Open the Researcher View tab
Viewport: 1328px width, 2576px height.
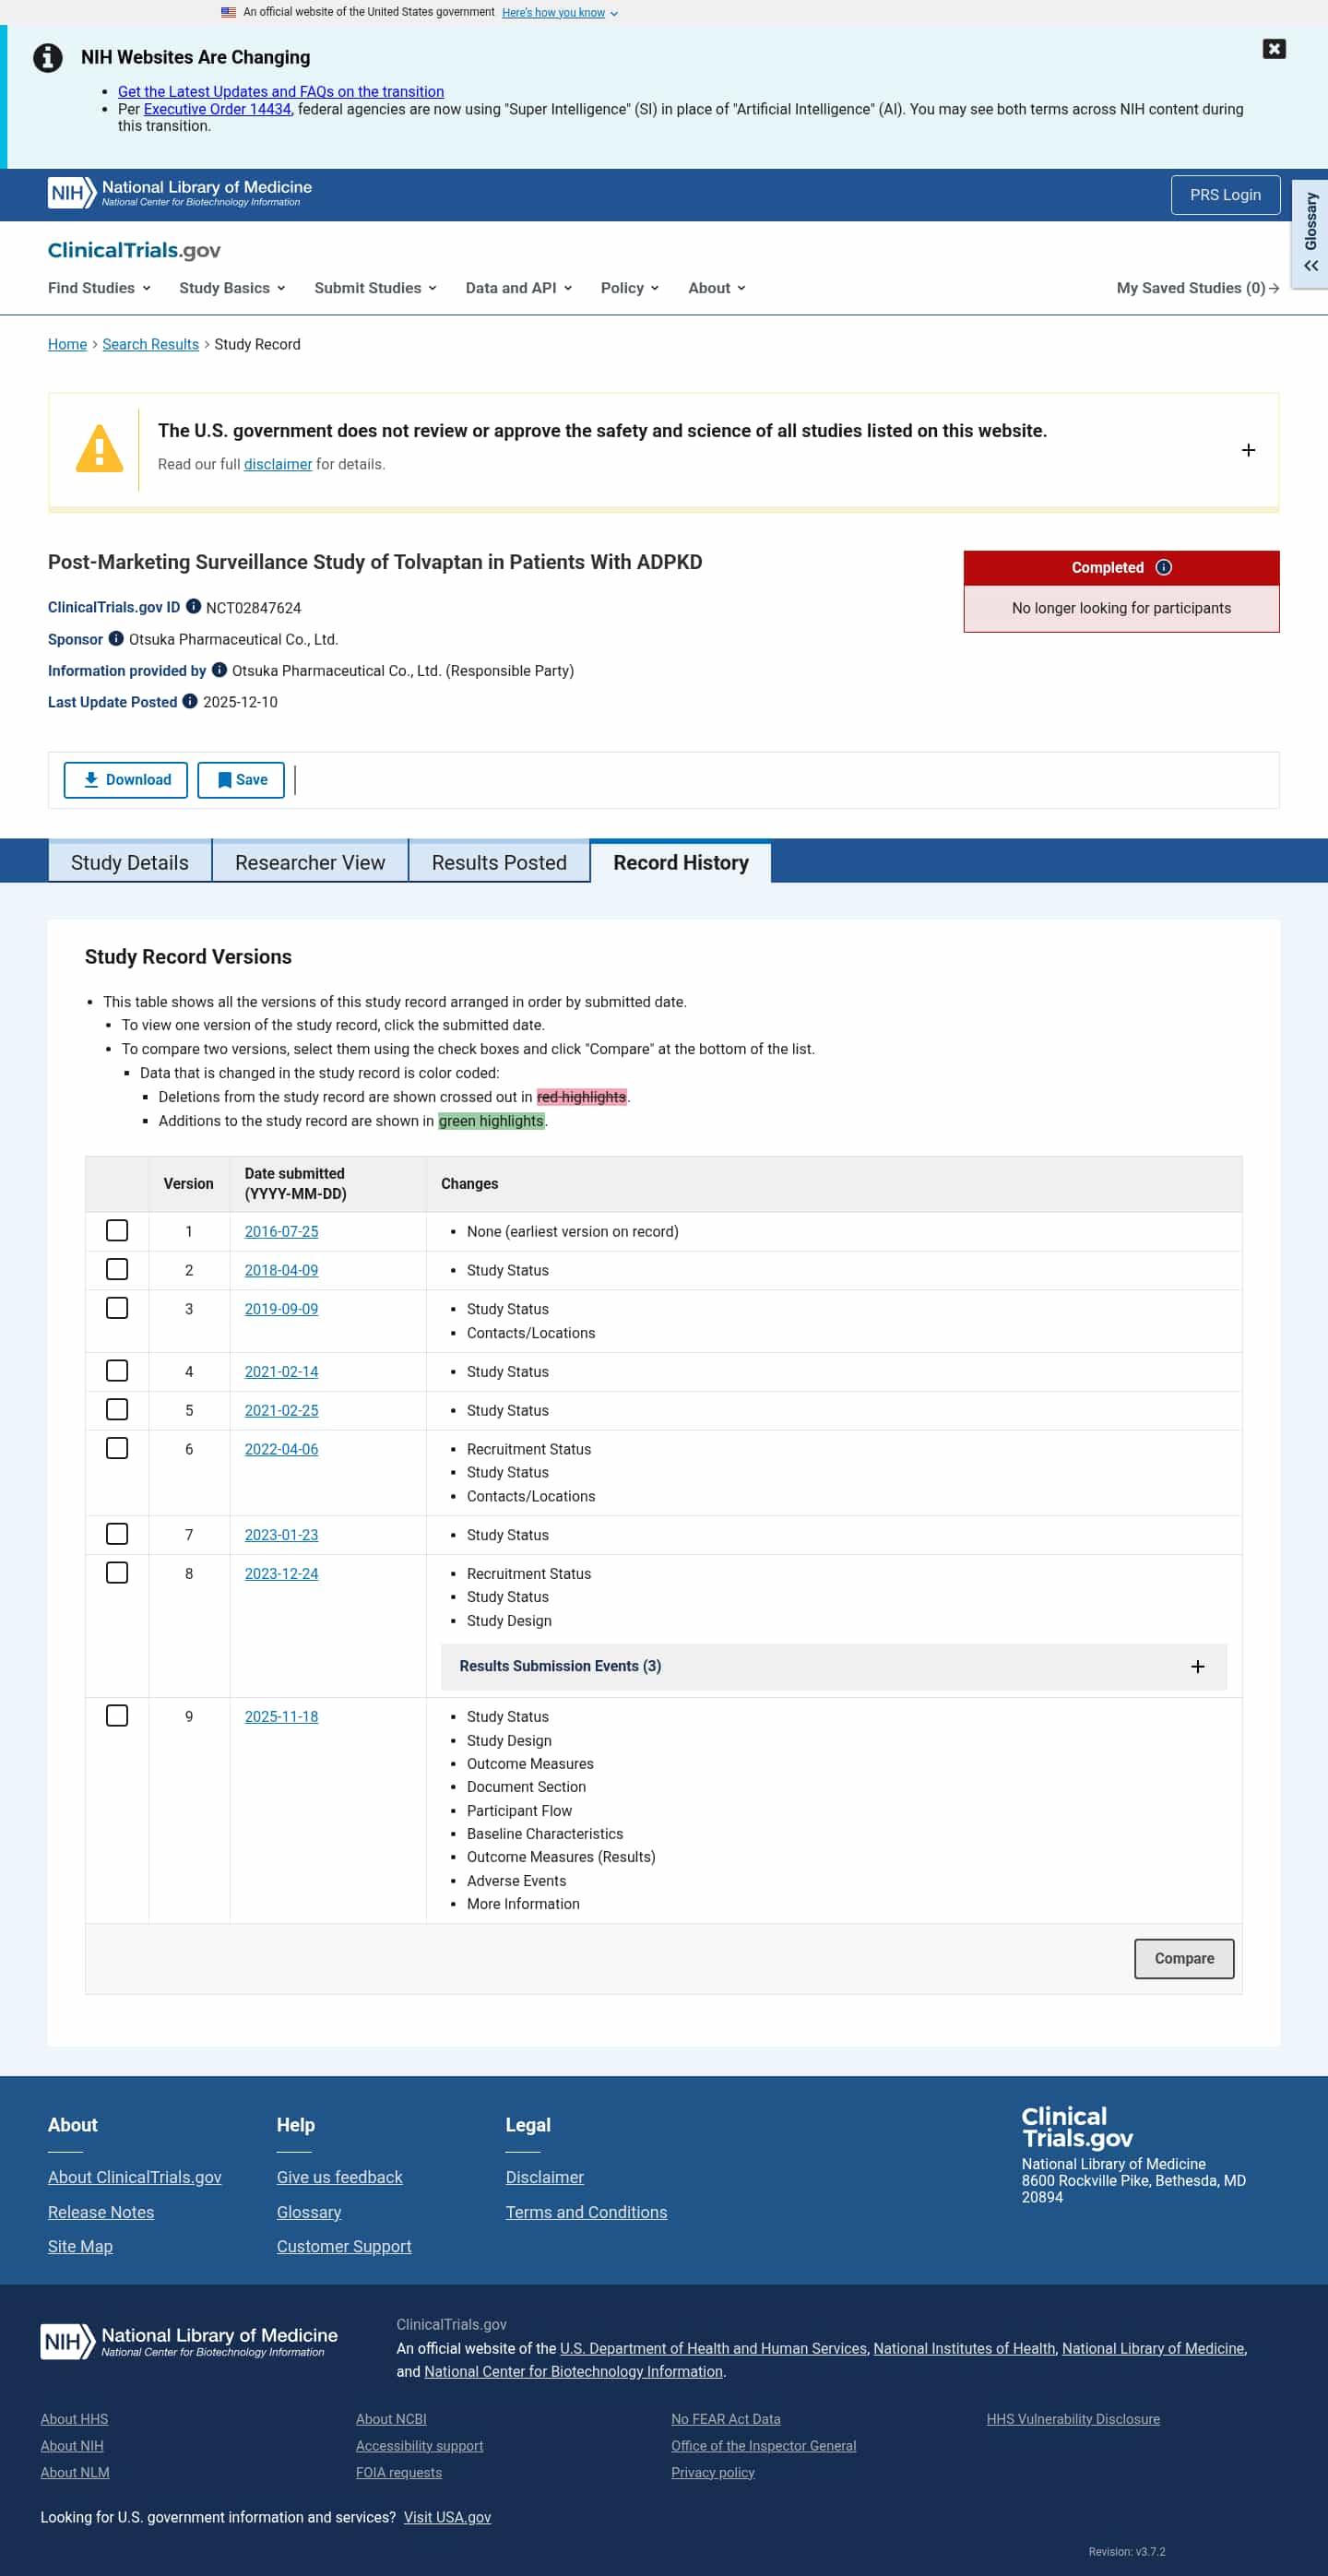310,862
